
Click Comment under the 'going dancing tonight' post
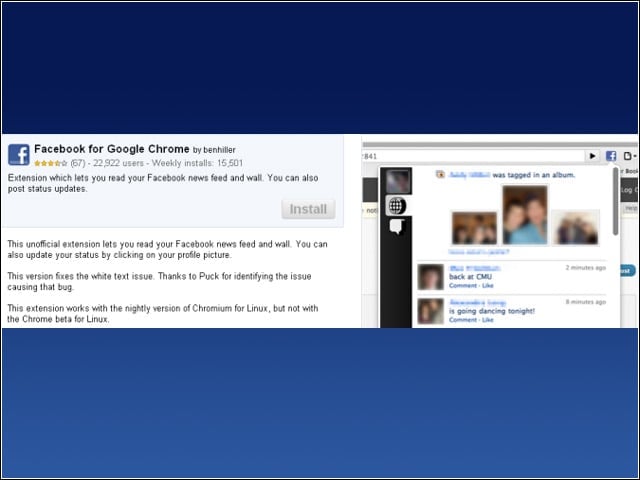pyautogui.click(x=462, y=320)
